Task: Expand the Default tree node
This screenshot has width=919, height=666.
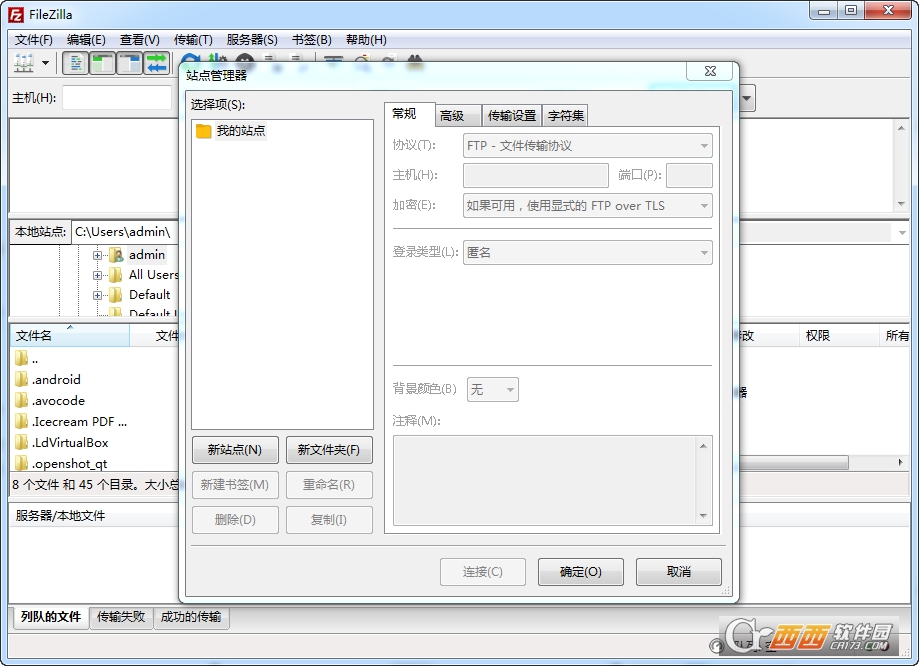Action: 97,295
